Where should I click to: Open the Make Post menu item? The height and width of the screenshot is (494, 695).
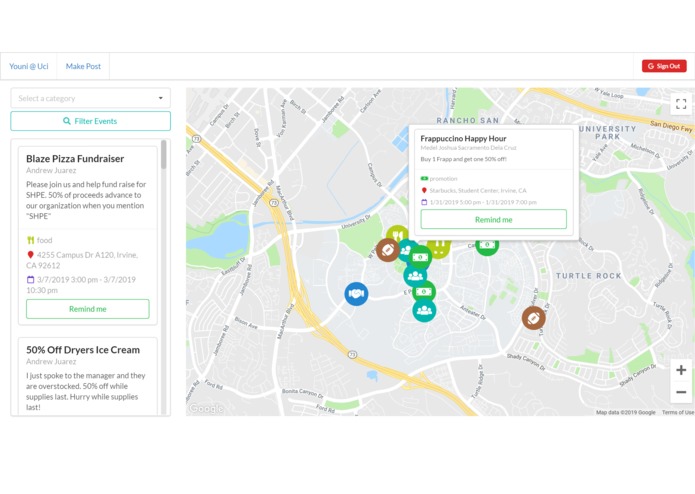pos(83,66)
